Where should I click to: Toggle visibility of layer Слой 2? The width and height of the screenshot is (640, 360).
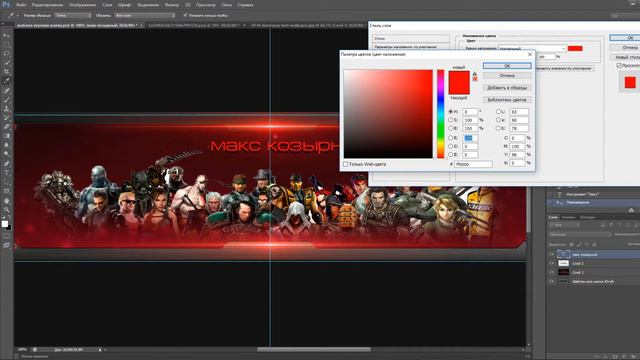[x=551, y=263]
